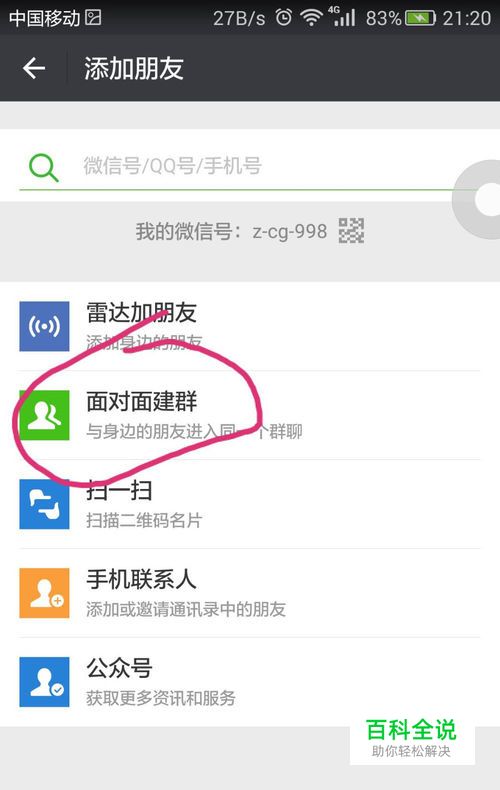
Task: Tap the Wi-Fi status bar icon
Action: coord(311,19)
